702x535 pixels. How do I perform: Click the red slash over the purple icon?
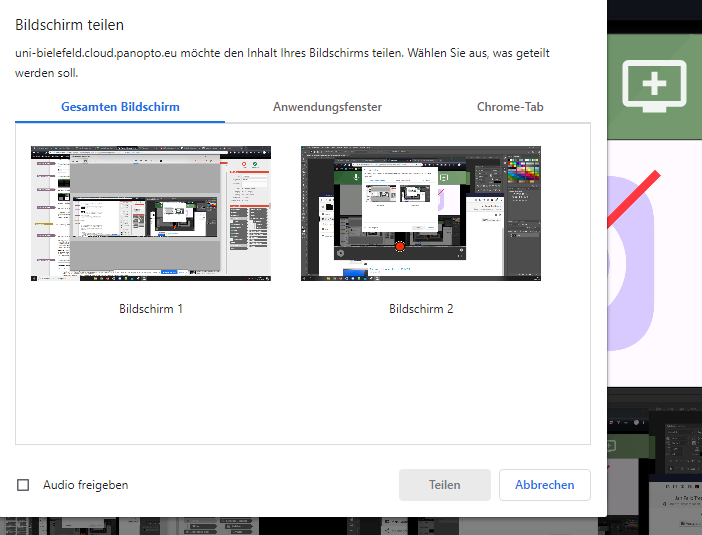tap(634, 199)
